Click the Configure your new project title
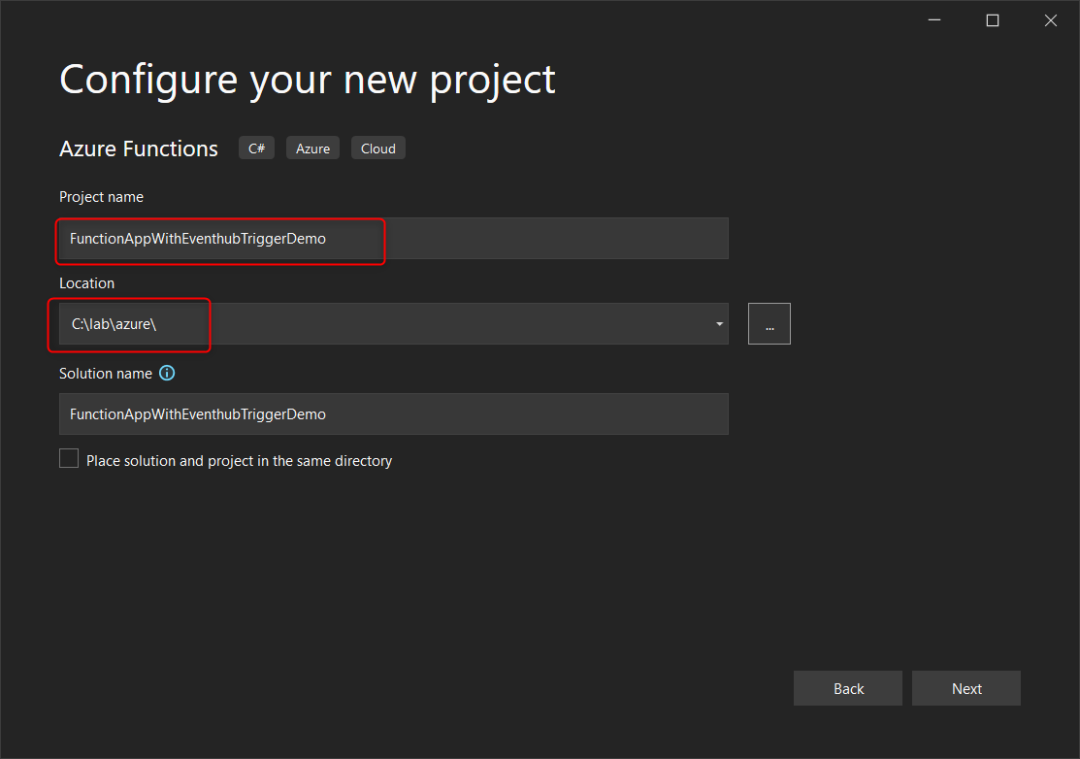Viewport: 1080px width, 759px height. [x=307, y=79]
